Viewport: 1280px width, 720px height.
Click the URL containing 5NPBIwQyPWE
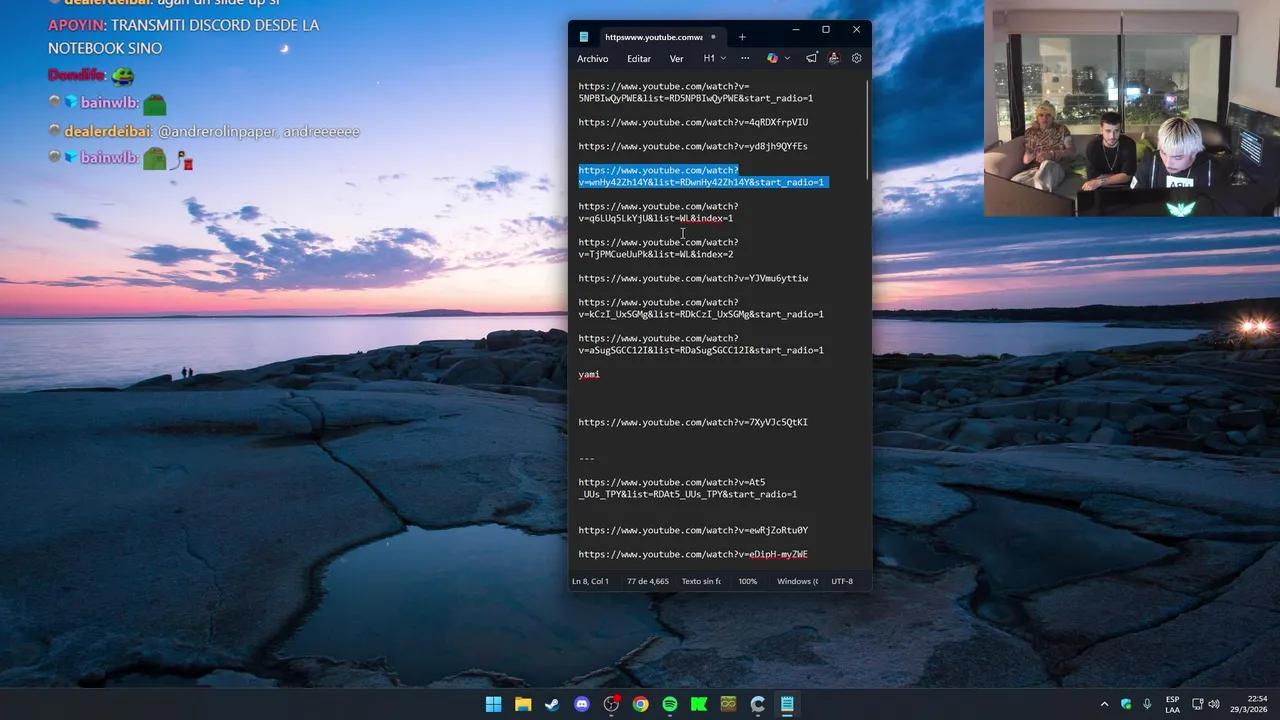[x=695, y=92]
